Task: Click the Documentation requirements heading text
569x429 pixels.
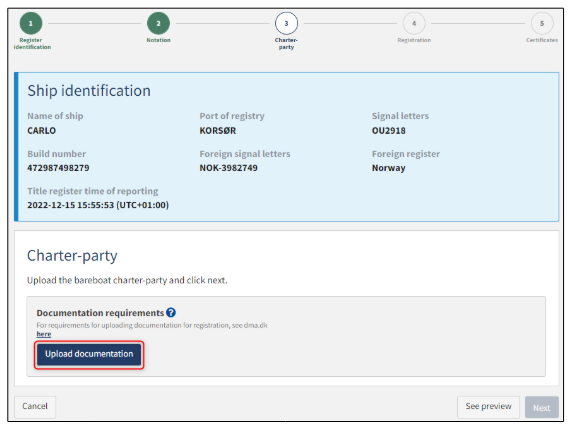Action: (x=100, y=313)
